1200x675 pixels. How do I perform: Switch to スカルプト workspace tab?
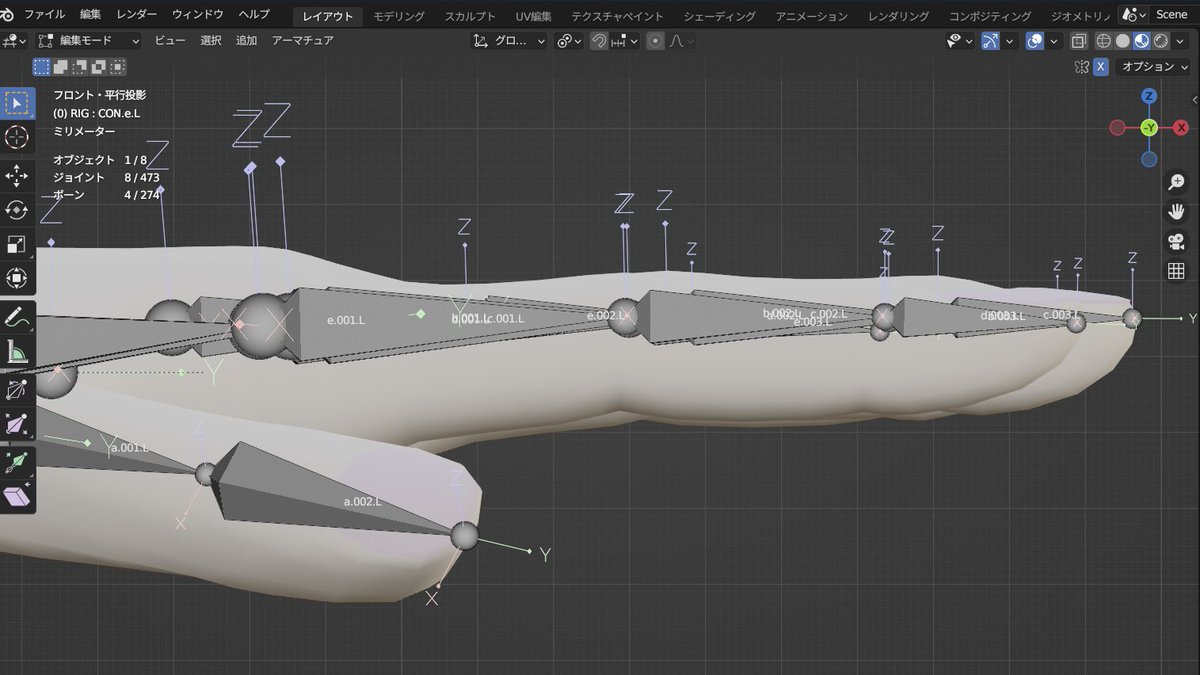470,16
